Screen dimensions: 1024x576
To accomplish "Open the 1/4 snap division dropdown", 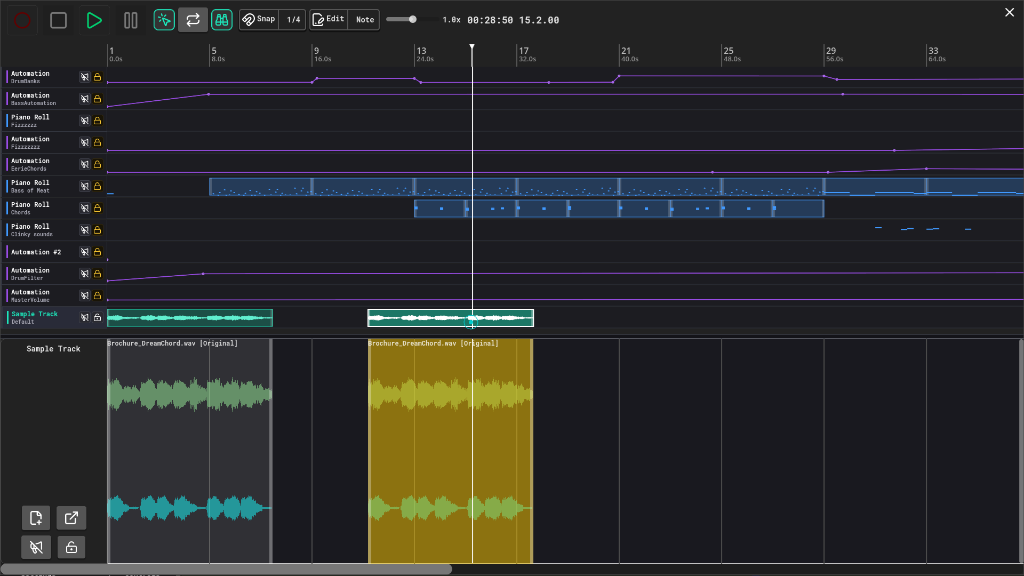I will pyautogui.click(x=293, y=20).
